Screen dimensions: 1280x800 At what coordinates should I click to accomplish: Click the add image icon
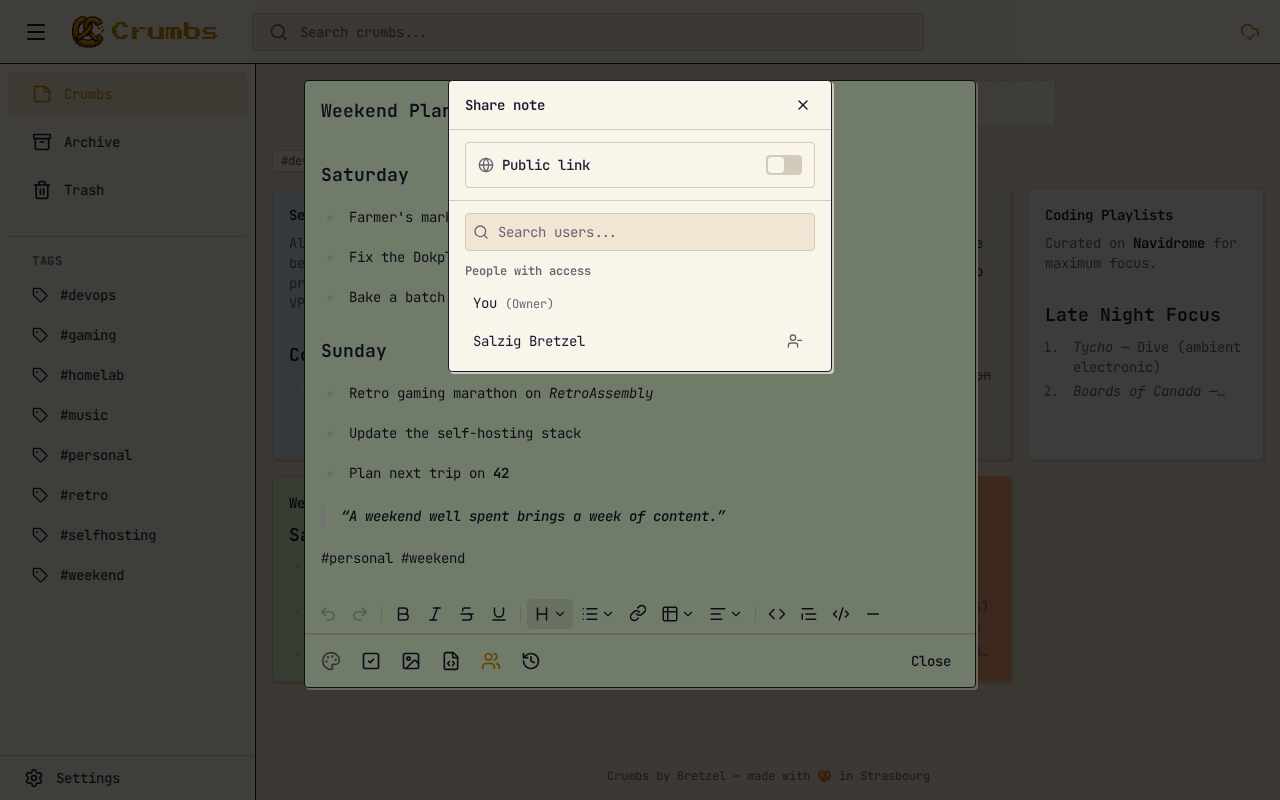[x=411, y=661]
